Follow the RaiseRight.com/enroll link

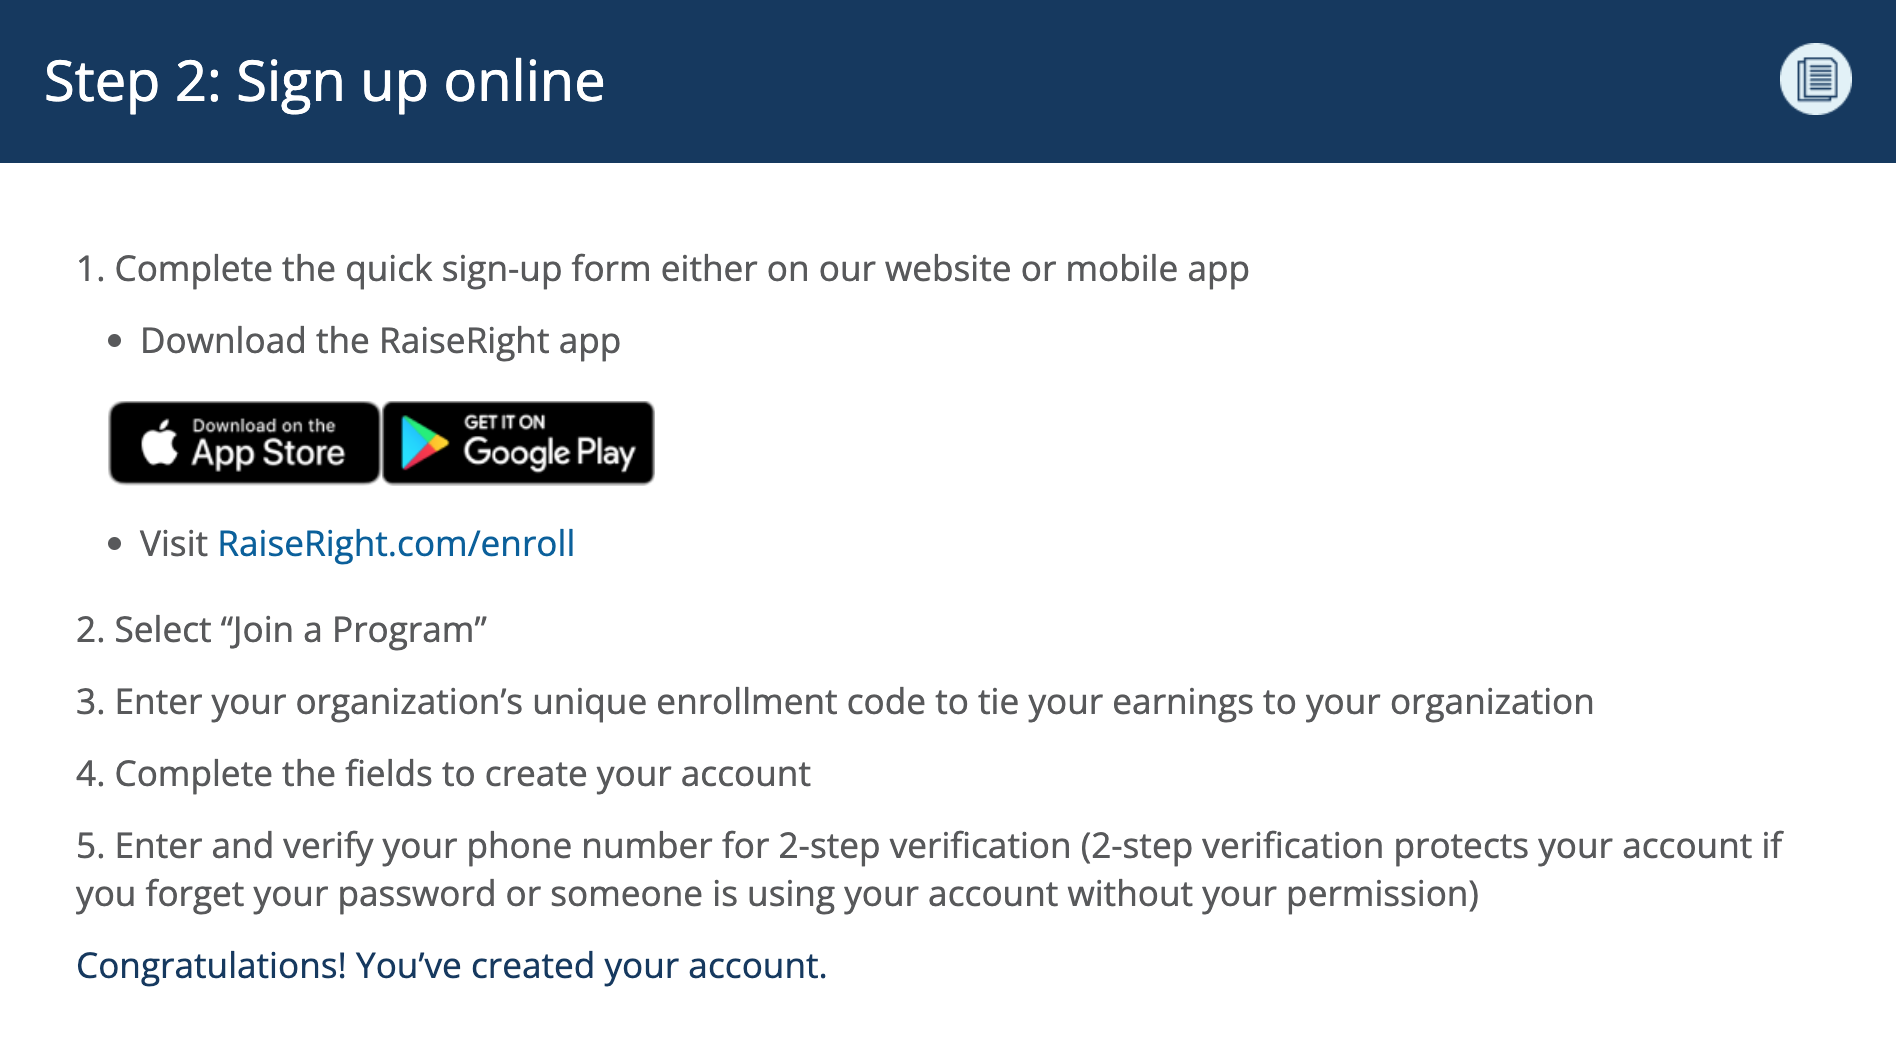pos(396,544)
